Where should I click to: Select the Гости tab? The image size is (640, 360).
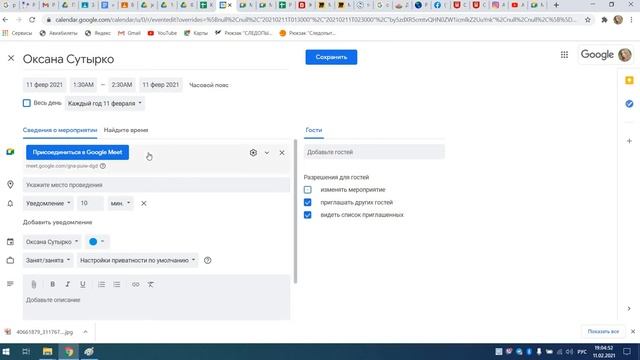point(313,130)
